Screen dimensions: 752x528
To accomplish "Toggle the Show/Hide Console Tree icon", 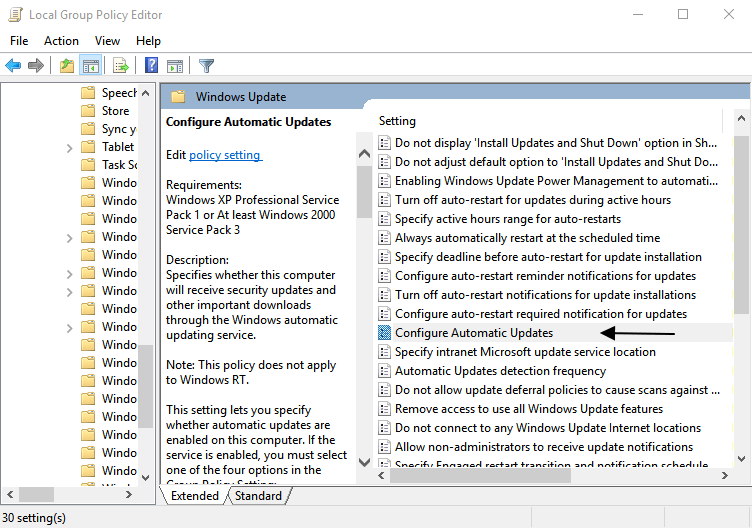I will [x=91, y=66].
